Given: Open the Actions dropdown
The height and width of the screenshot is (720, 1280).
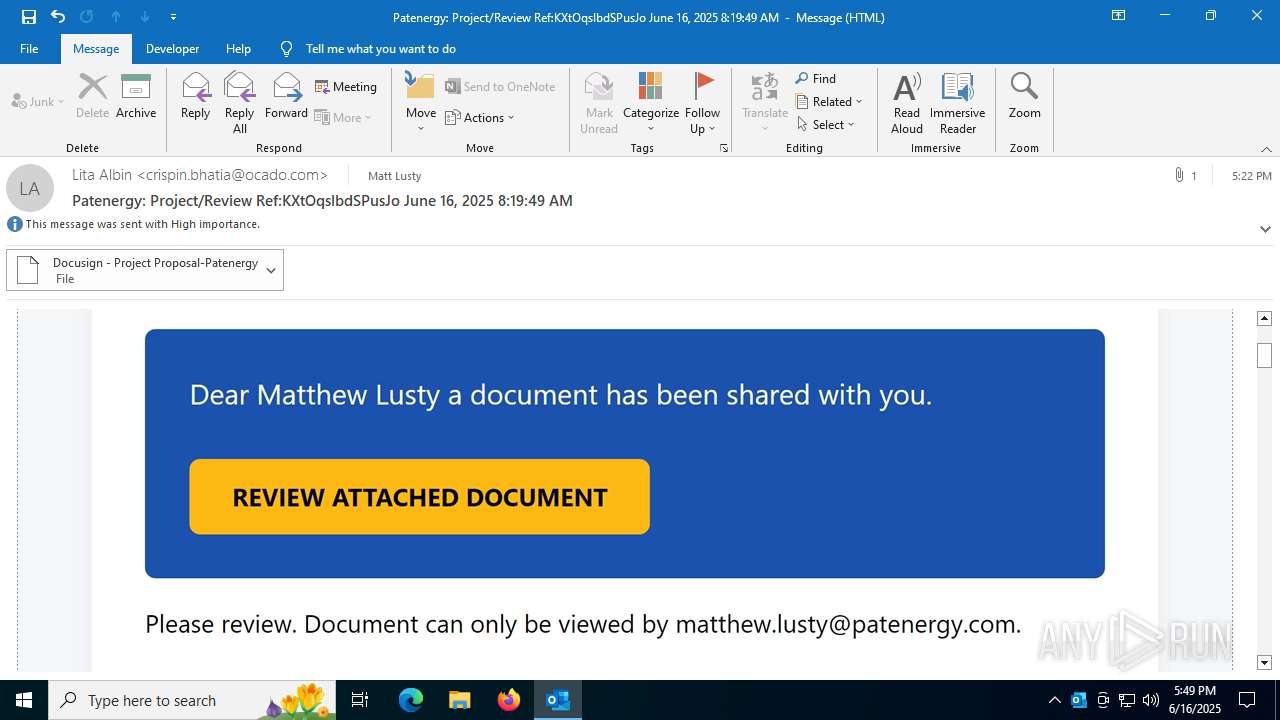Looking at the screenshot, I should click(480, 117).
